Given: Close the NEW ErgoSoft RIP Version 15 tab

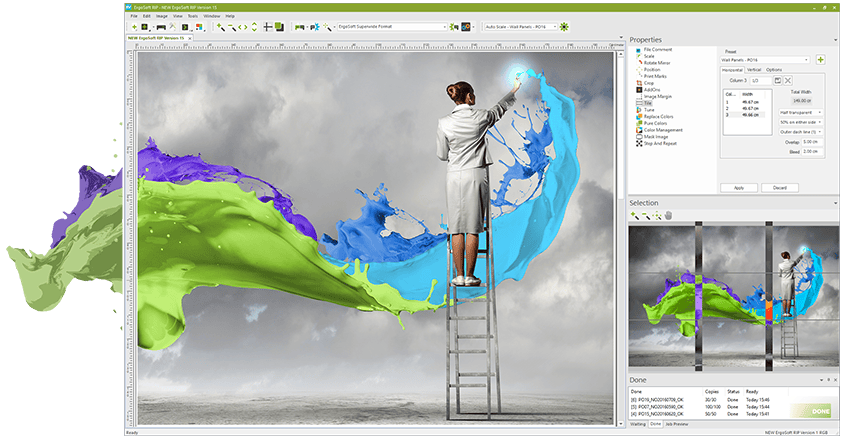Looking at the screenshot, I should [189, 38].
